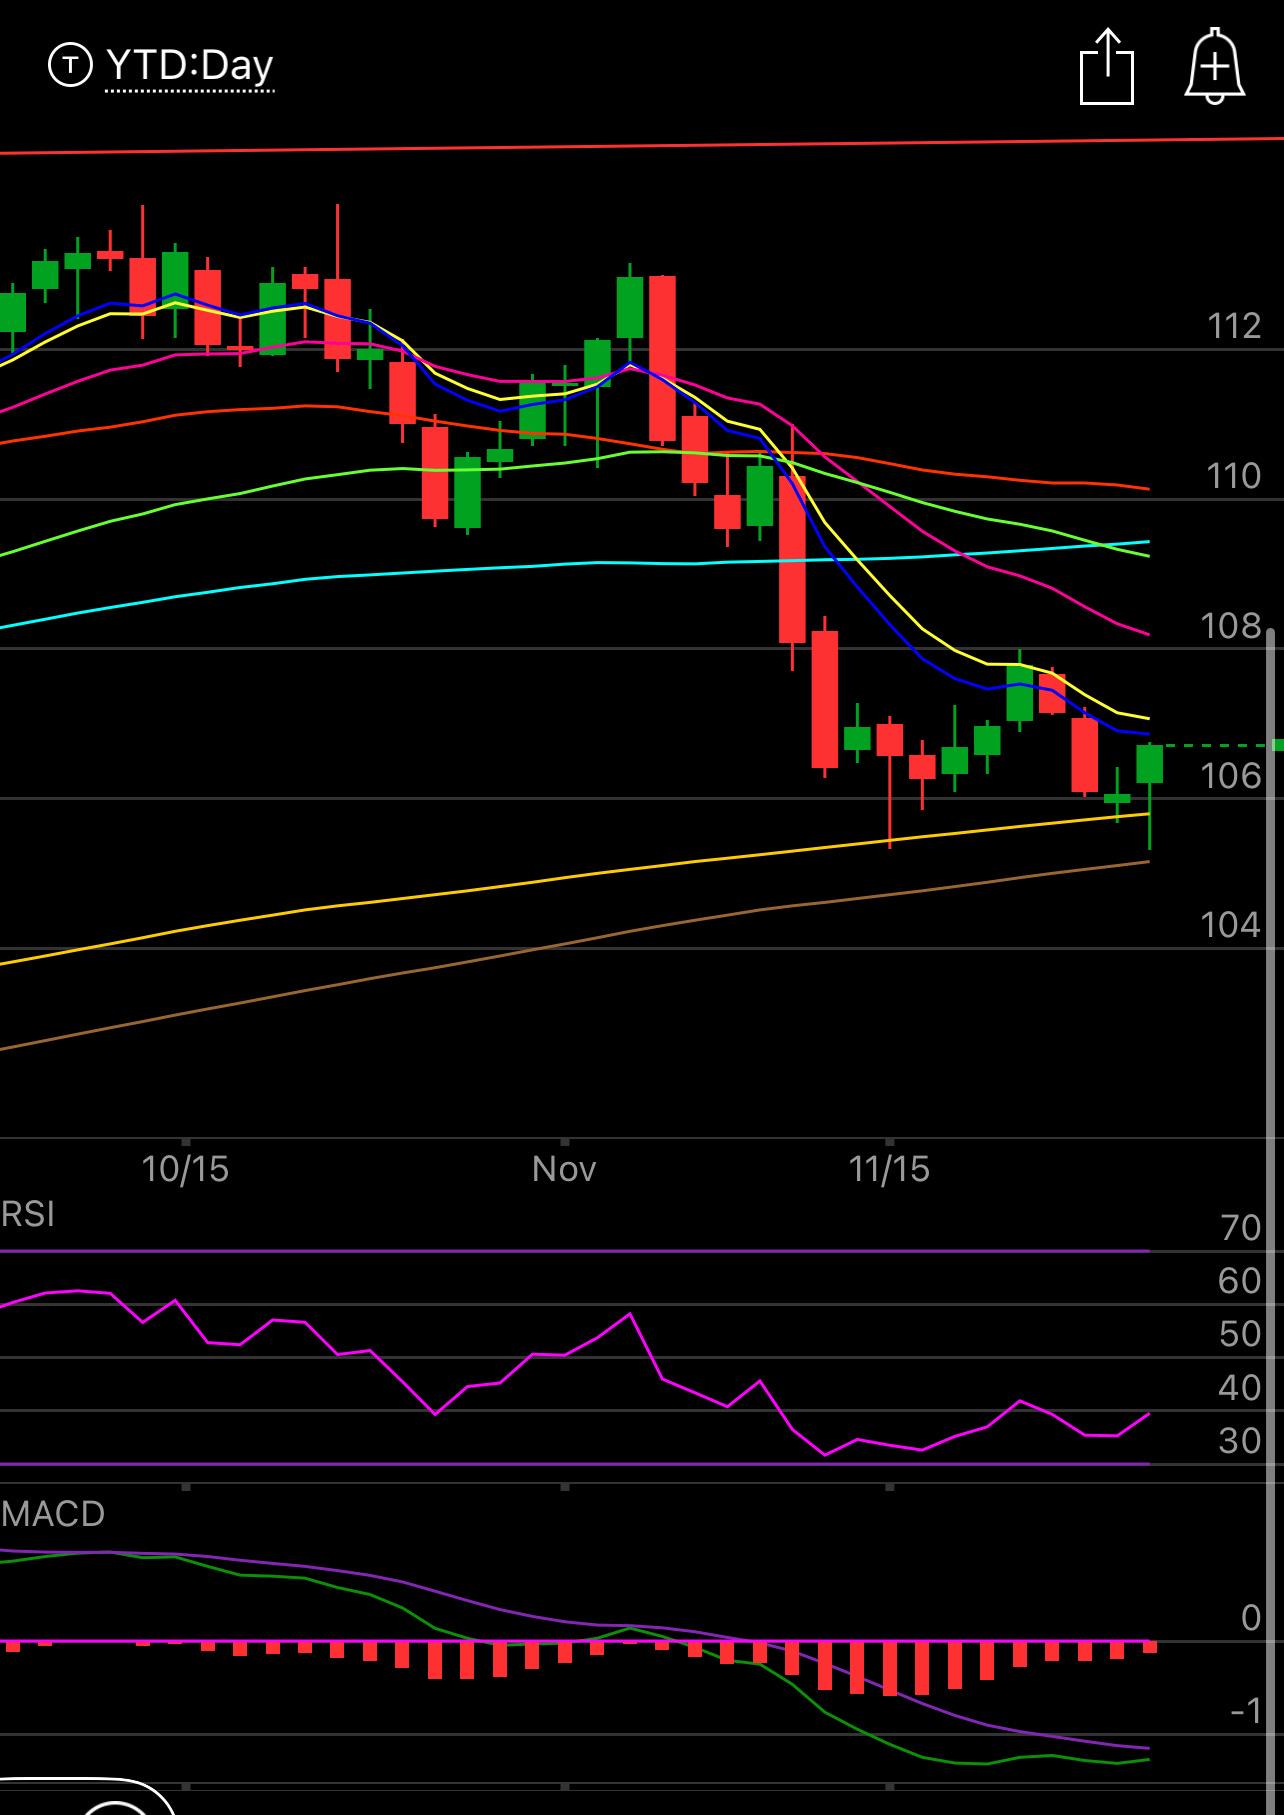Tap the 104 price axis label
Screen dimensions: 1284x1815
pos(1231,925)
